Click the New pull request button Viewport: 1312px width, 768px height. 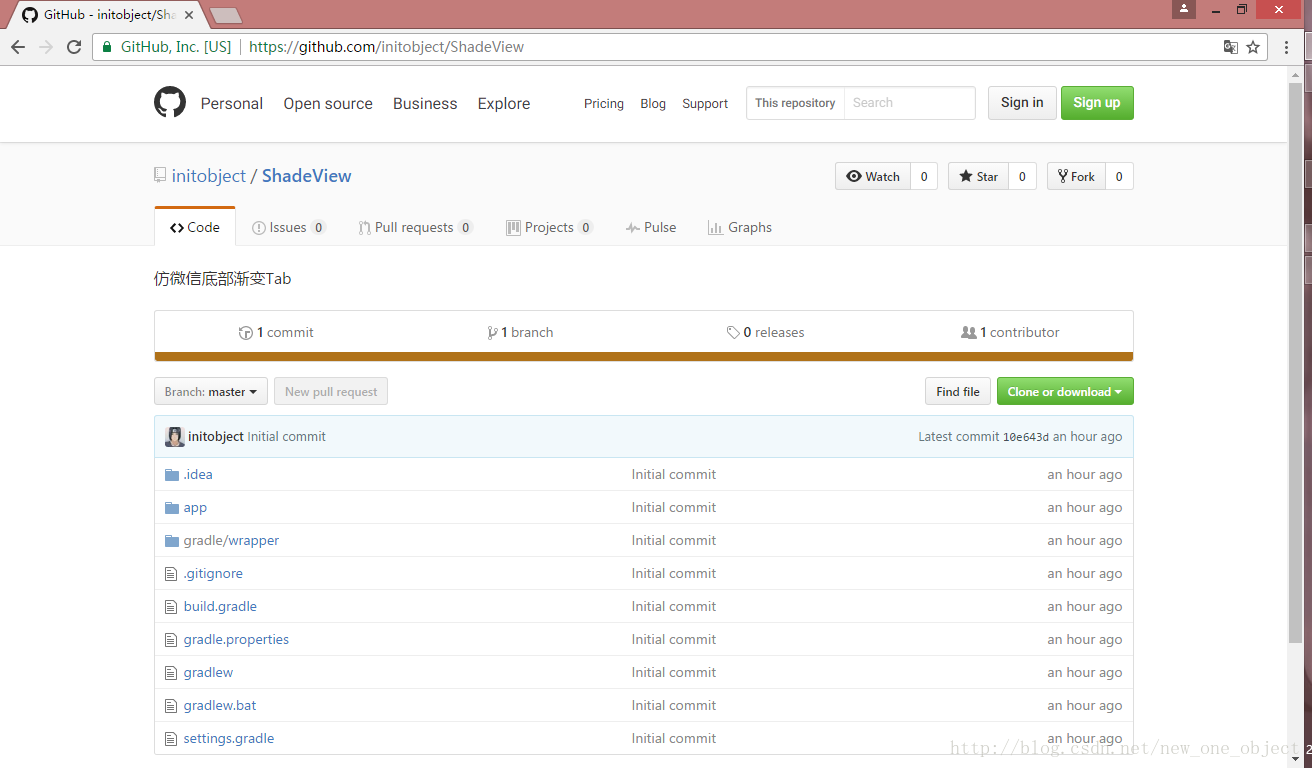point(331,391)
